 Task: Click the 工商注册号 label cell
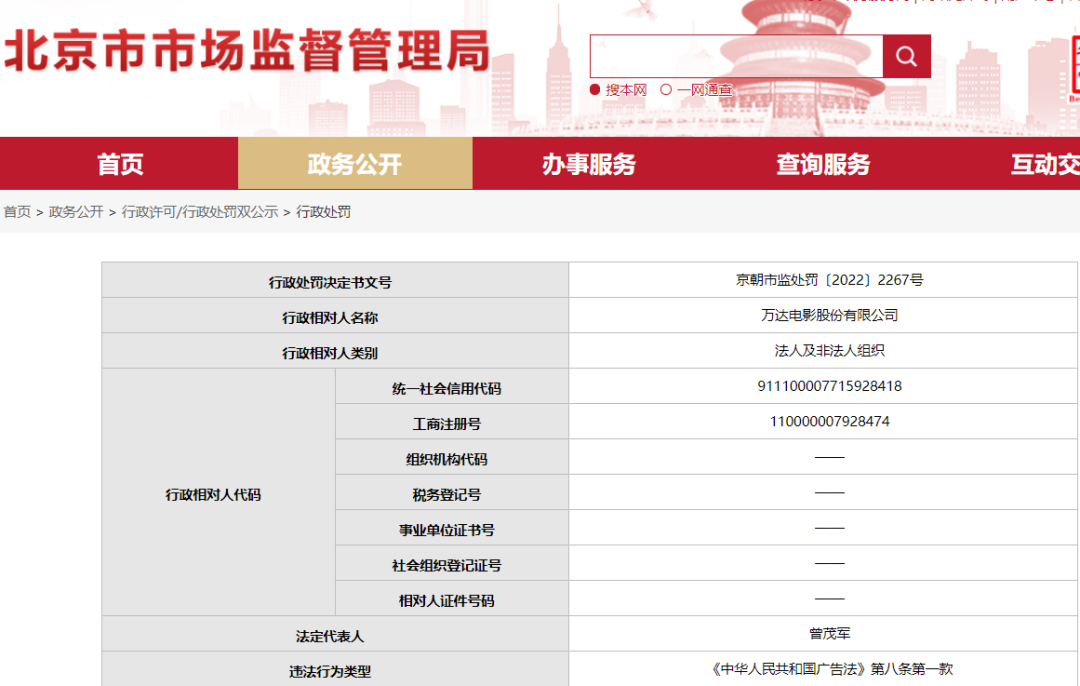point(452,422)
